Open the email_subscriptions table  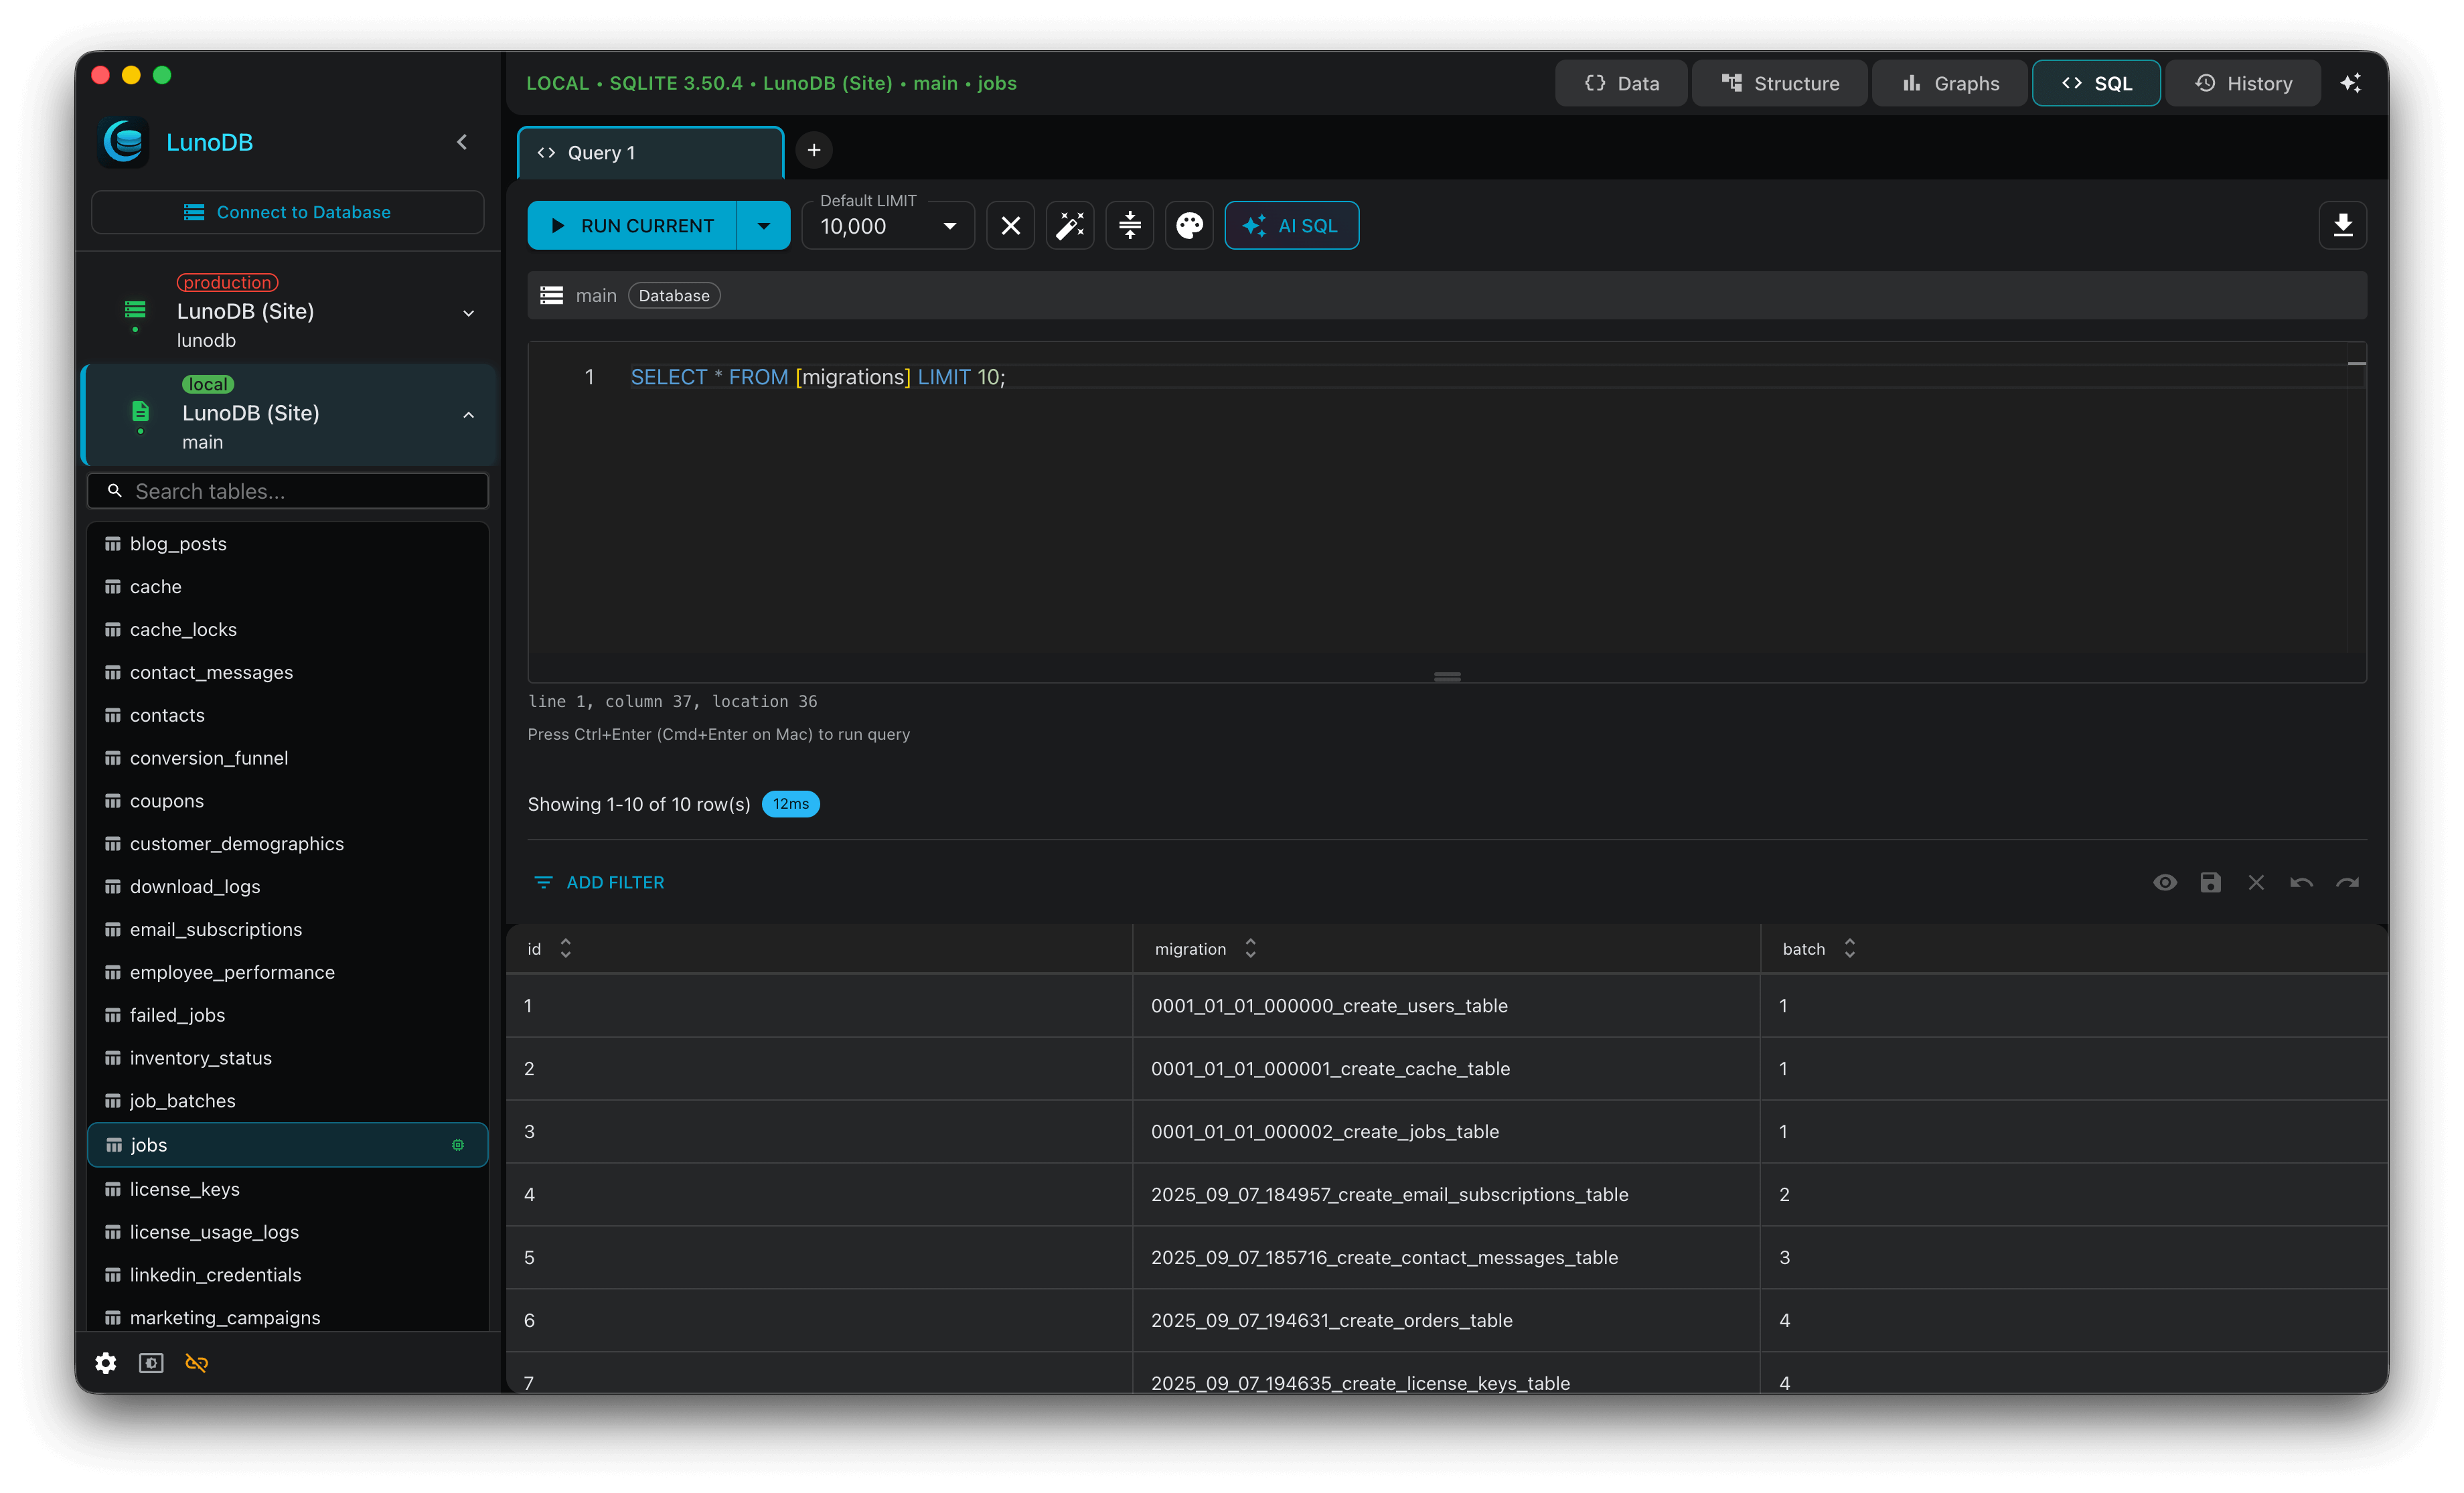pyautogui.click(x=288, y=929)
